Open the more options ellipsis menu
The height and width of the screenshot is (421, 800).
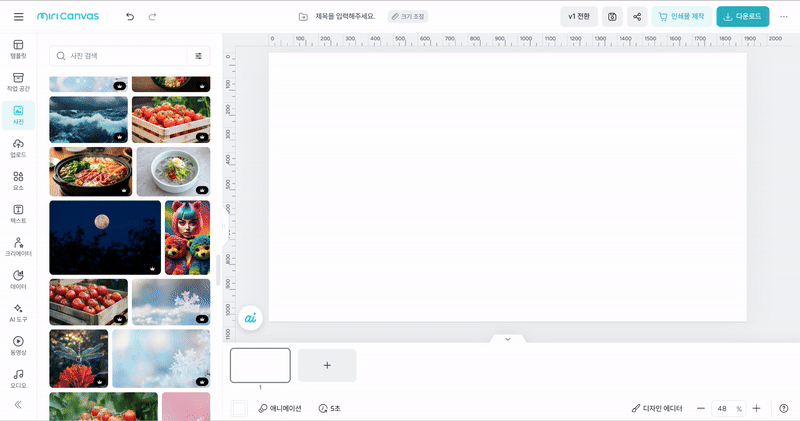784,17
